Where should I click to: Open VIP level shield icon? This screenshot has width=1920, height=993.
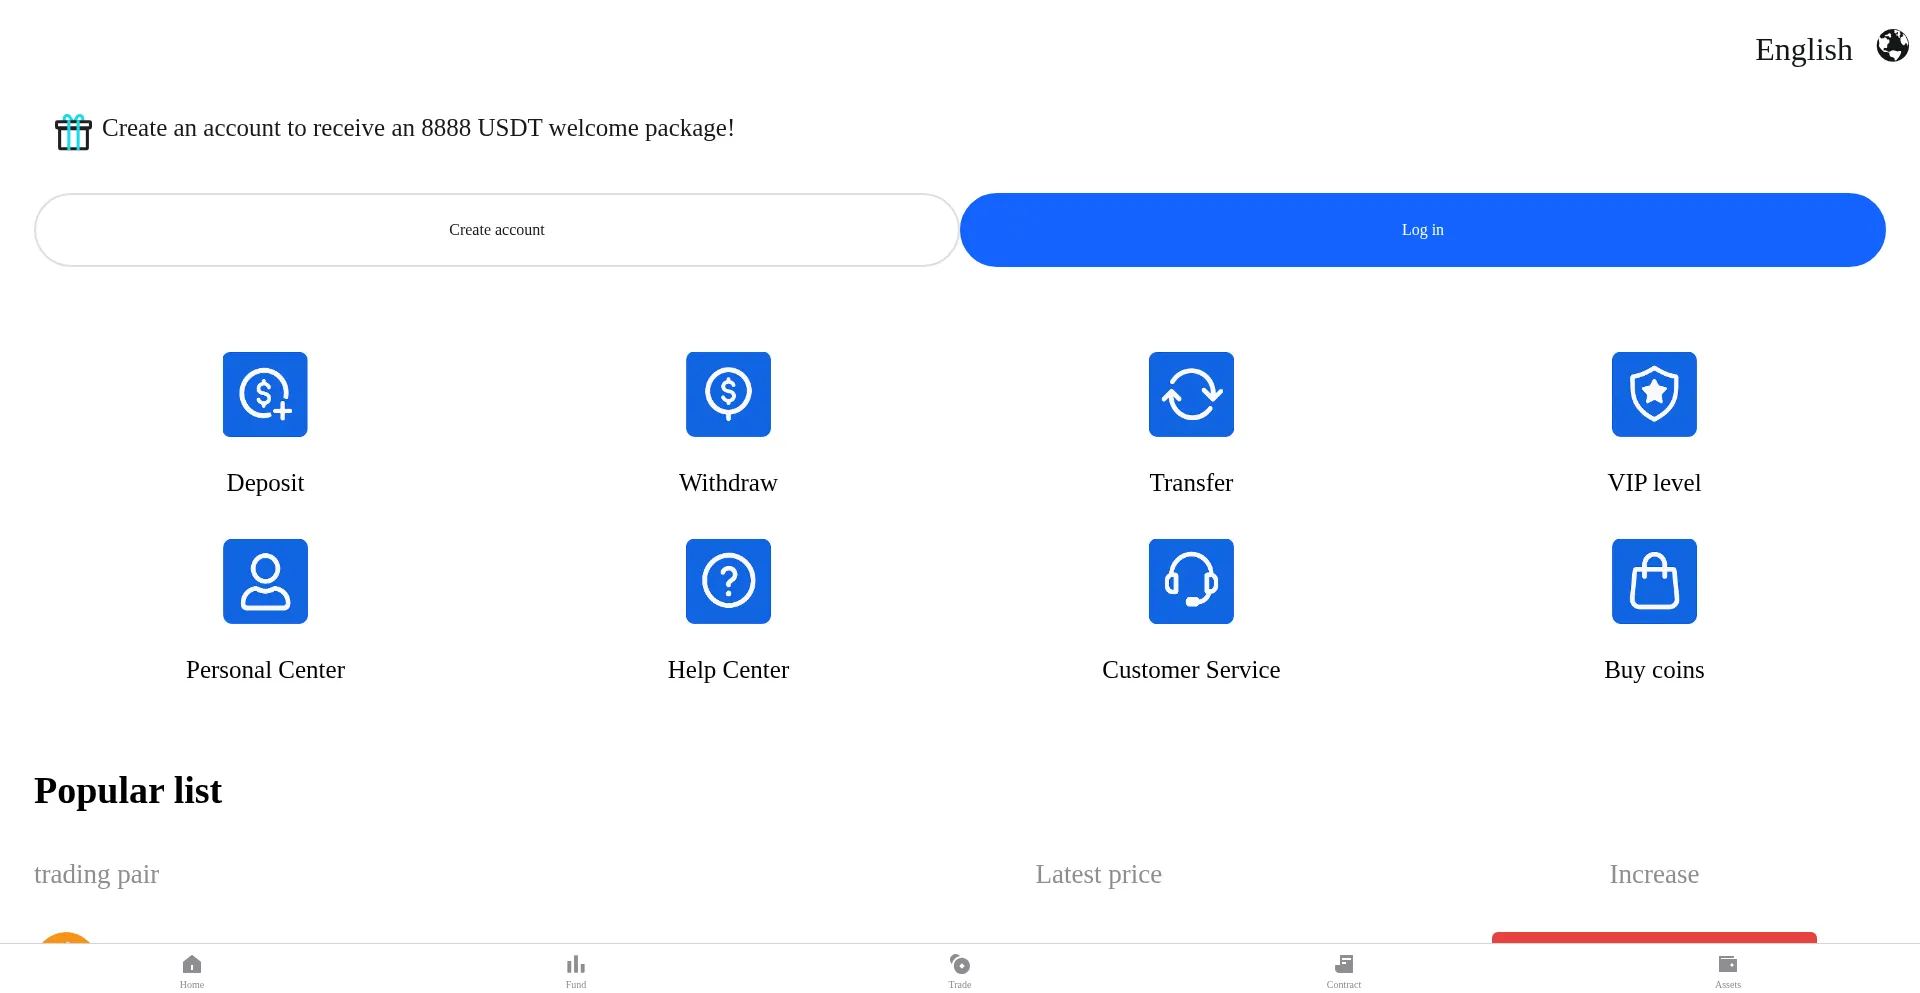[x=1654, y=394]
